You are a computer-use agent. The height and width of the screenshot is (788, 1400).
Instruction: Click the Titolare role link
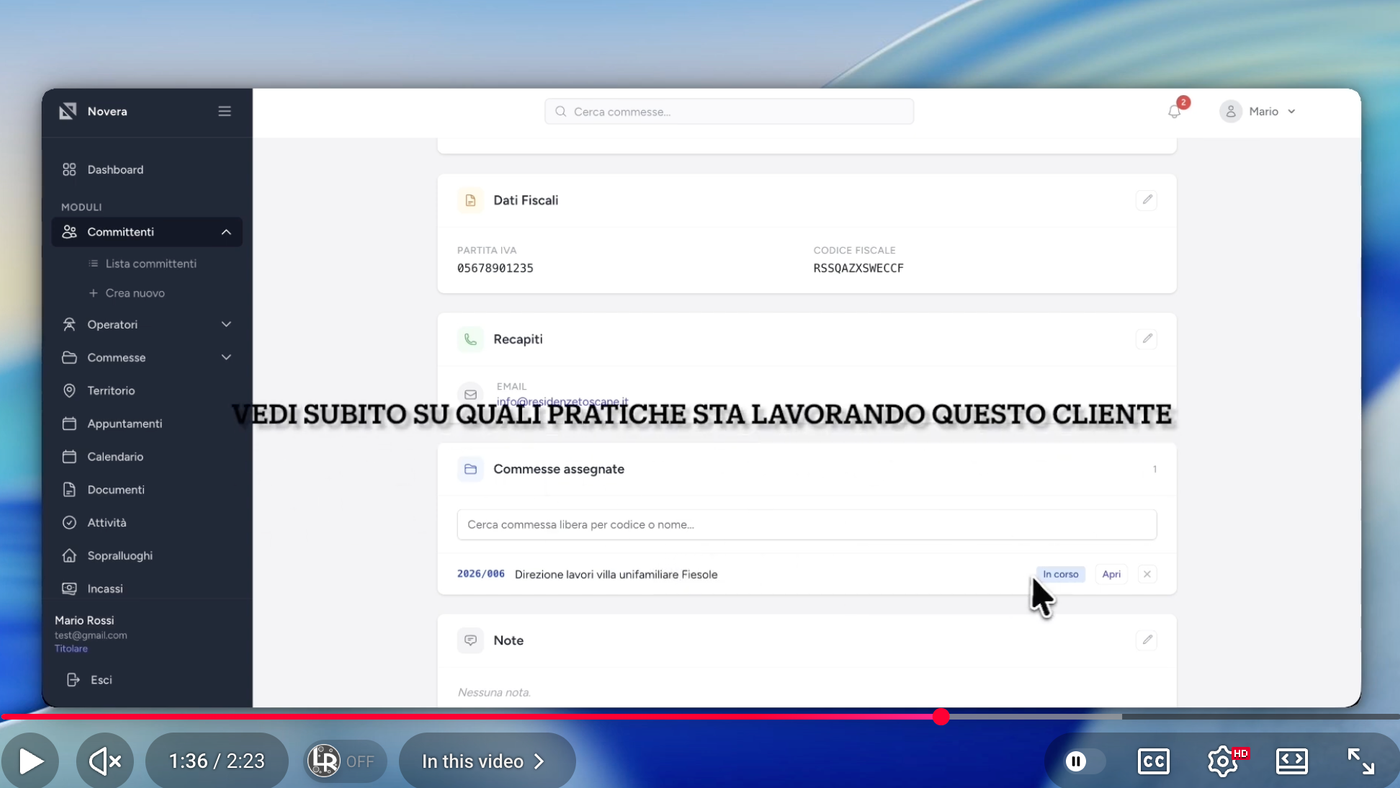(x=71, y=649)
